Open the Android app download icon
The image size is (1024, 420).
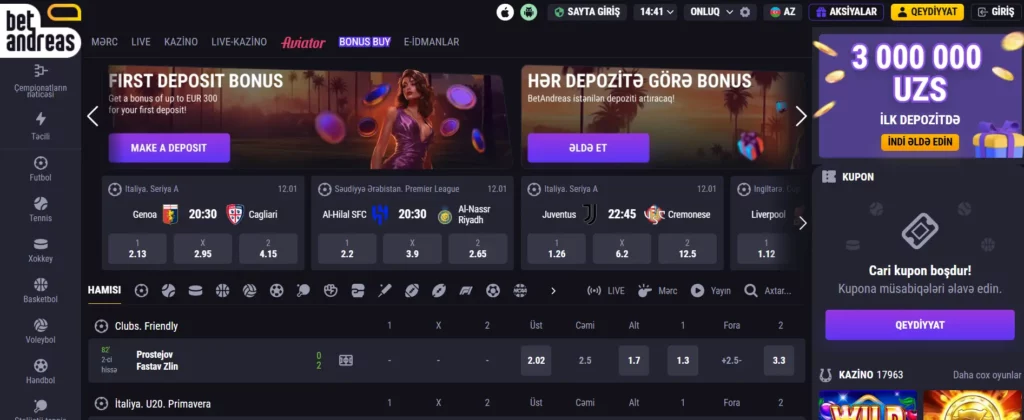tap(528, 12)
